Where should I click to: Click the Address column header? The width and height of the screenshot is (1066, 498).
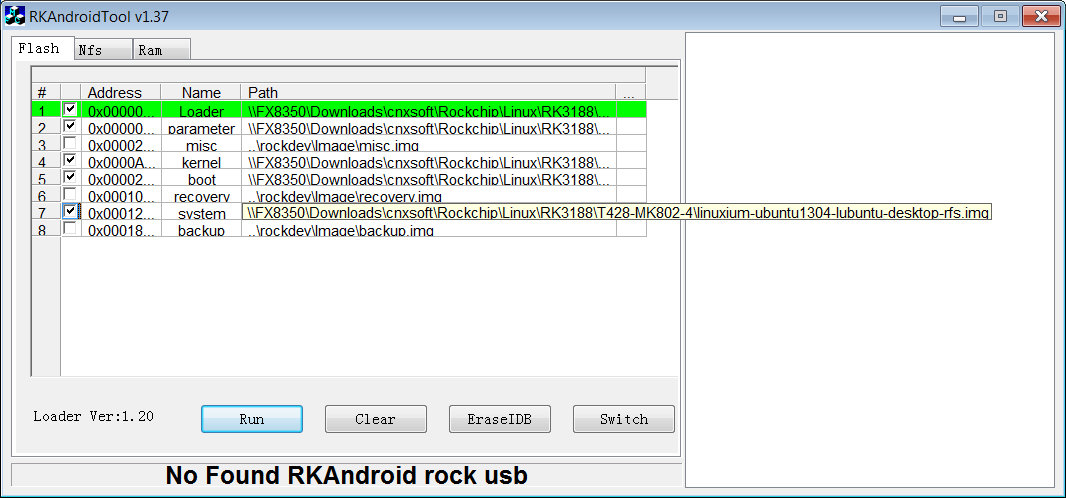120,92
